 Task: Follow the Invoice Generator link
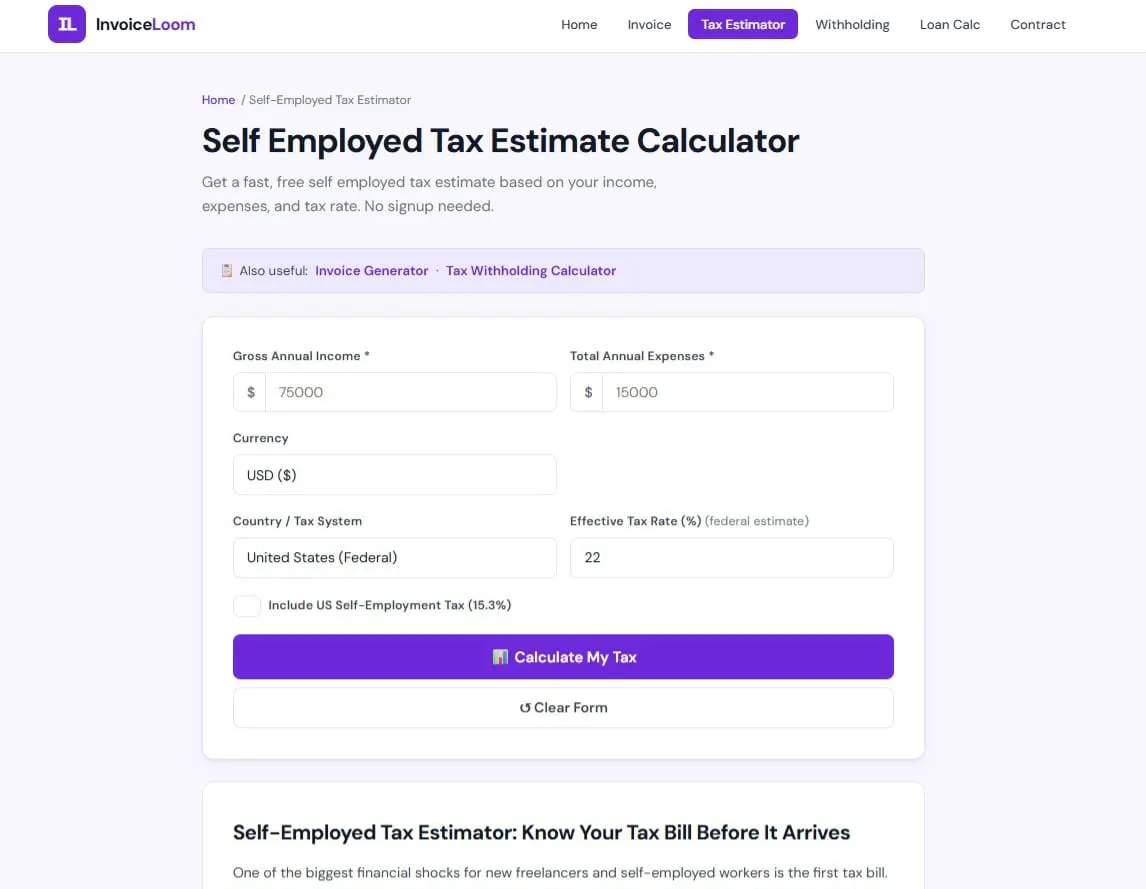tap(371, 271)
